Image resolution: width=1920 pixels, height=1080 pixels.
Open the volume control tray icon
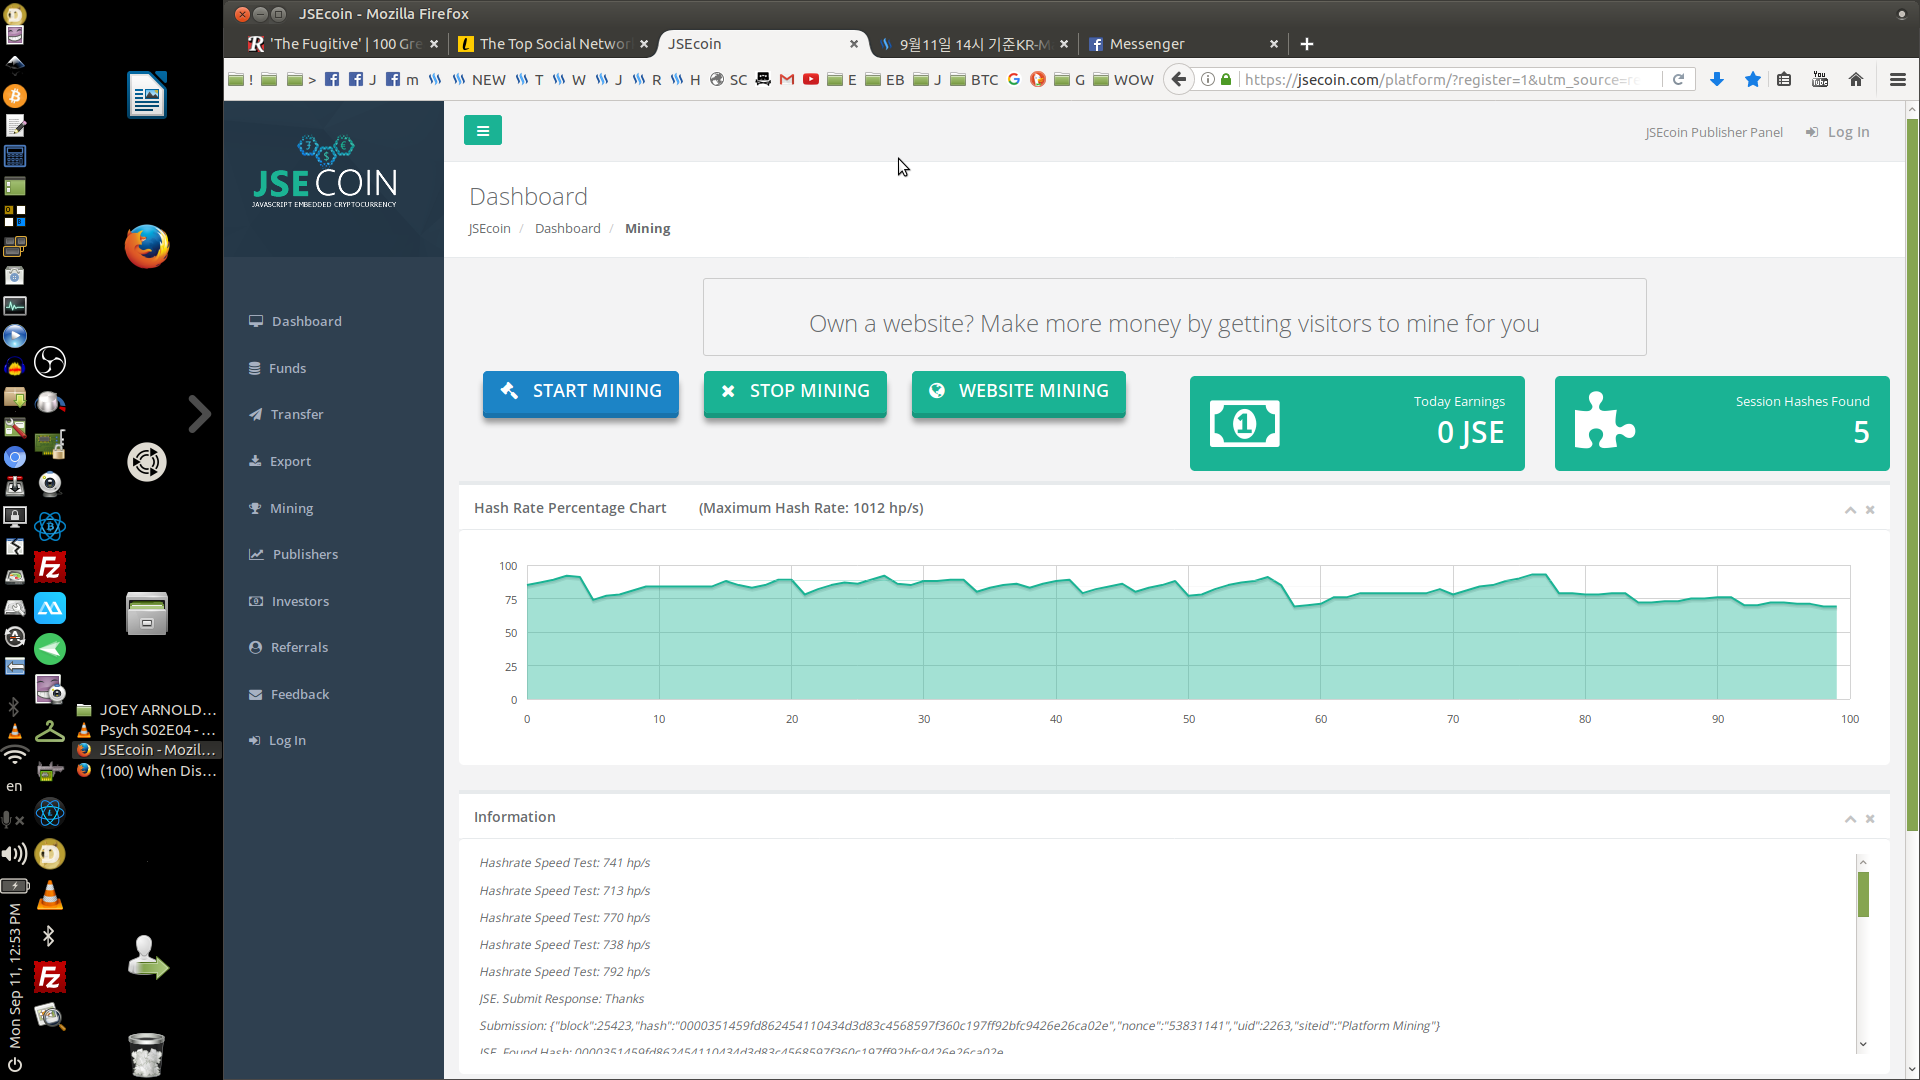click(14, 853)
